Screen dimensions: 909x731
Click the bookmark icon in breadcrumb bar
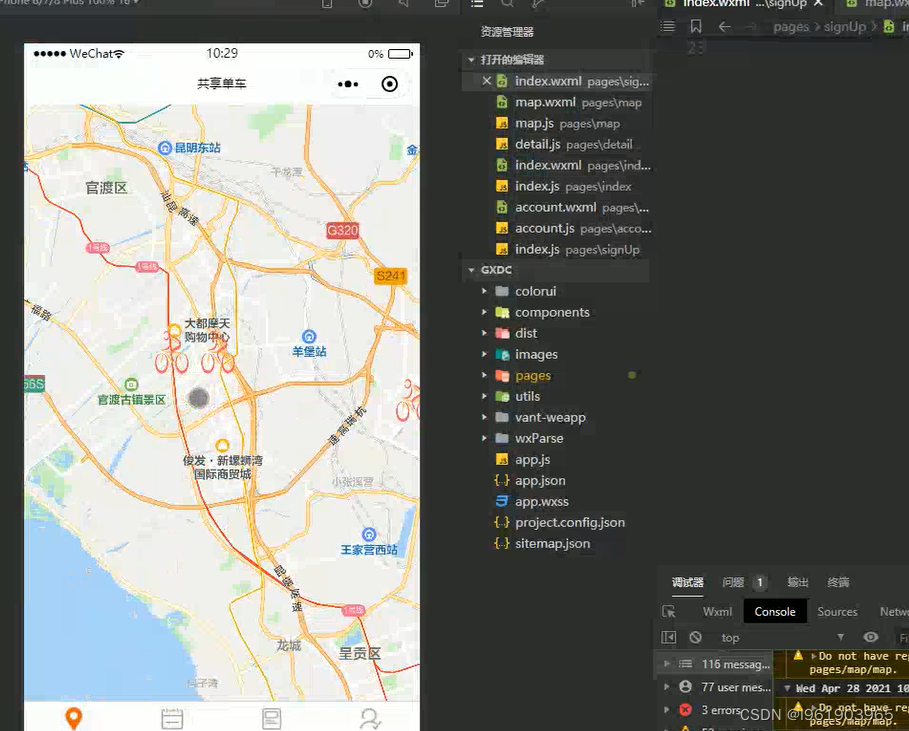coord(696,26)
